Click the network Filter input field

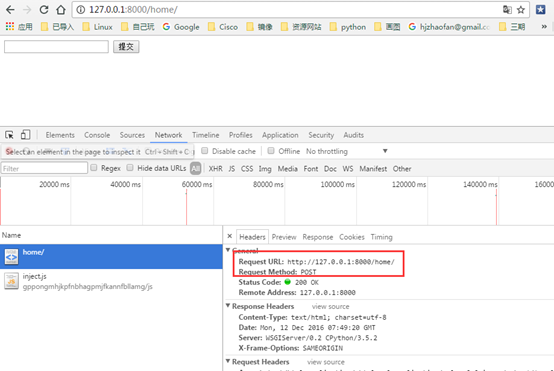click(x=44, y=168)
